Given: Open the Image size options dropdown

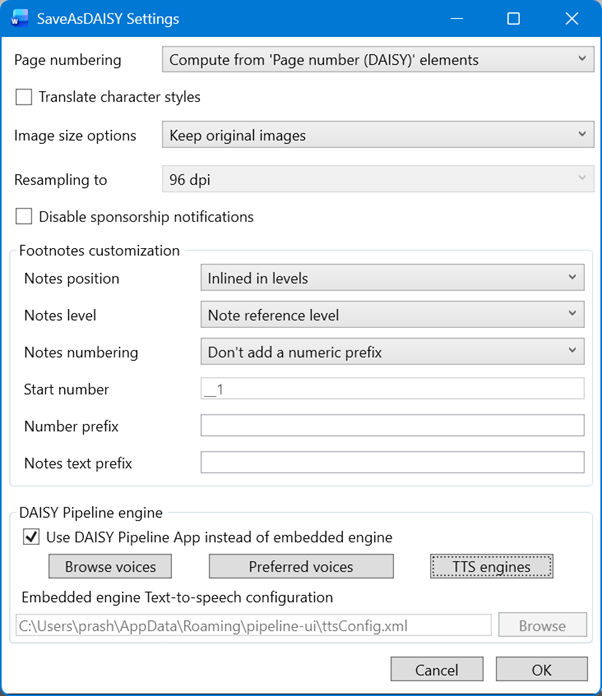Looking at the screenshot, I should coord(378,135).
